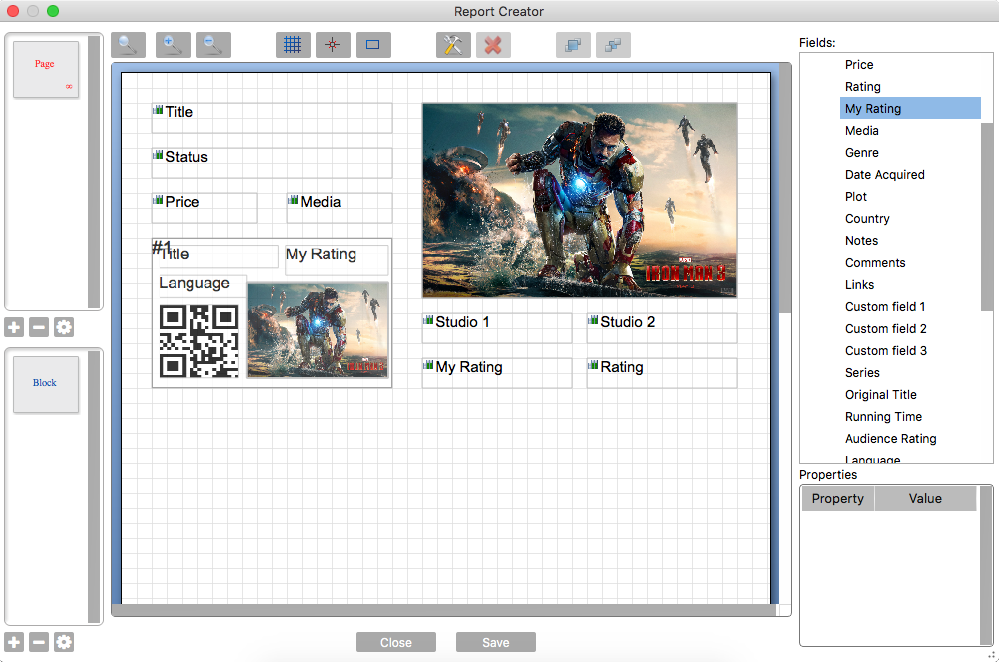Remove a page with the minus icon
Viewport: 999px width, 662px height.
[39, 327]
